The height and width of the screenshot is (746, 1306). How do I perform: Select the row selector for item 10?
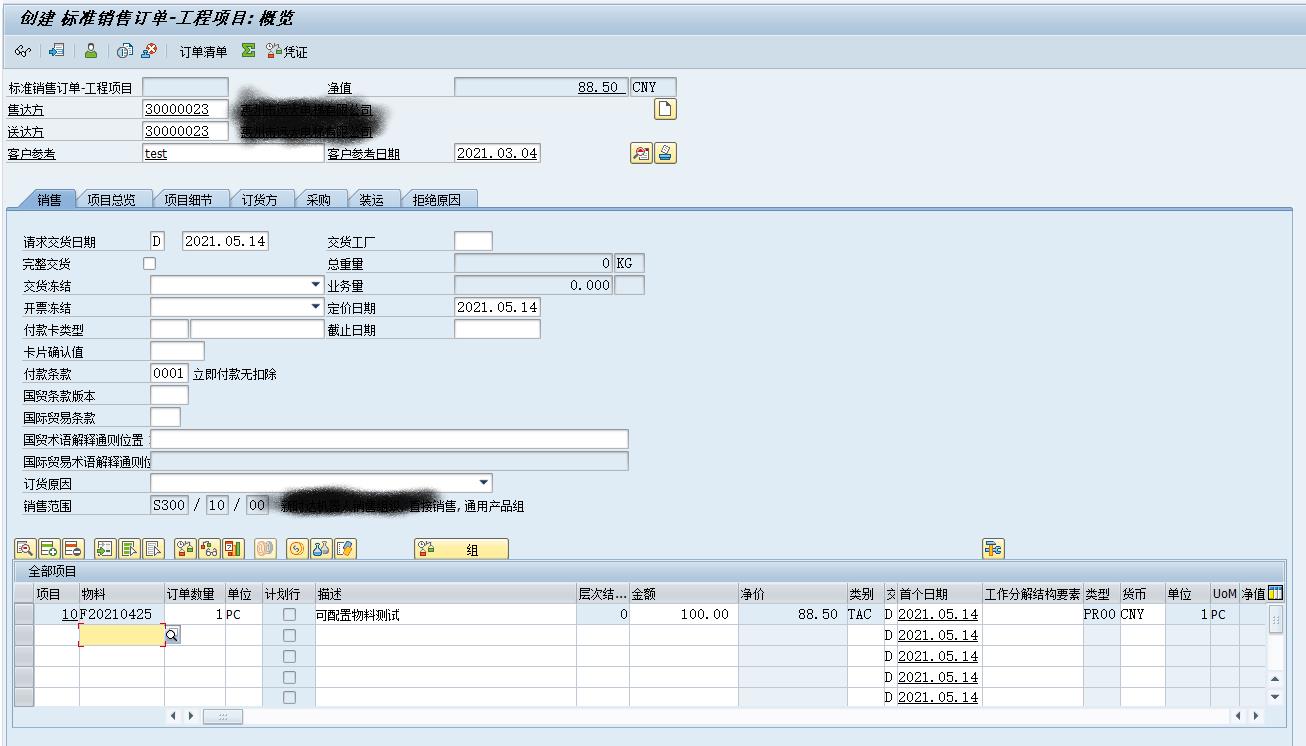(24, 614)
